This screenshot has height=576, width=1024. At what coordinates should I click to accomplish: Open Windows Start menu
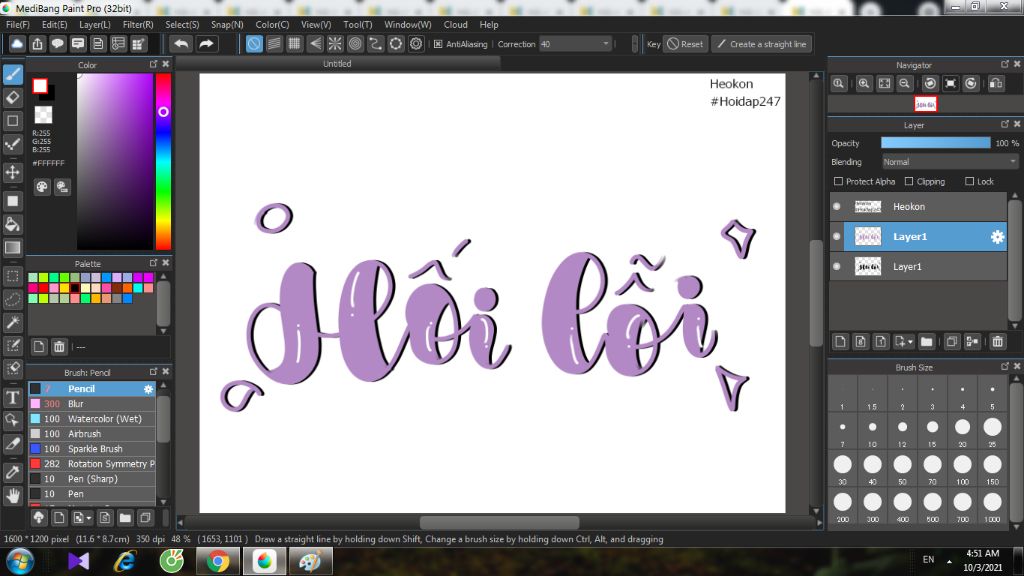20,562
